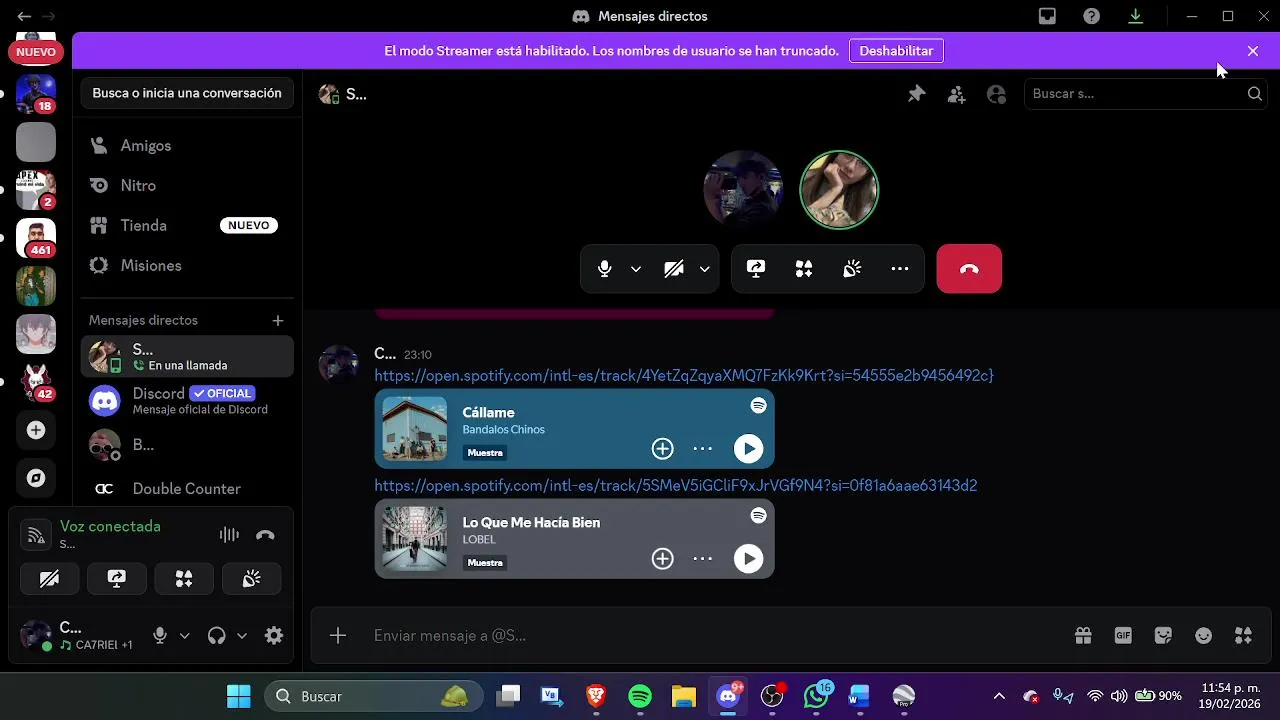Disconnect from voice in the voice panel

pyautogui.click(x=265, y=535)
